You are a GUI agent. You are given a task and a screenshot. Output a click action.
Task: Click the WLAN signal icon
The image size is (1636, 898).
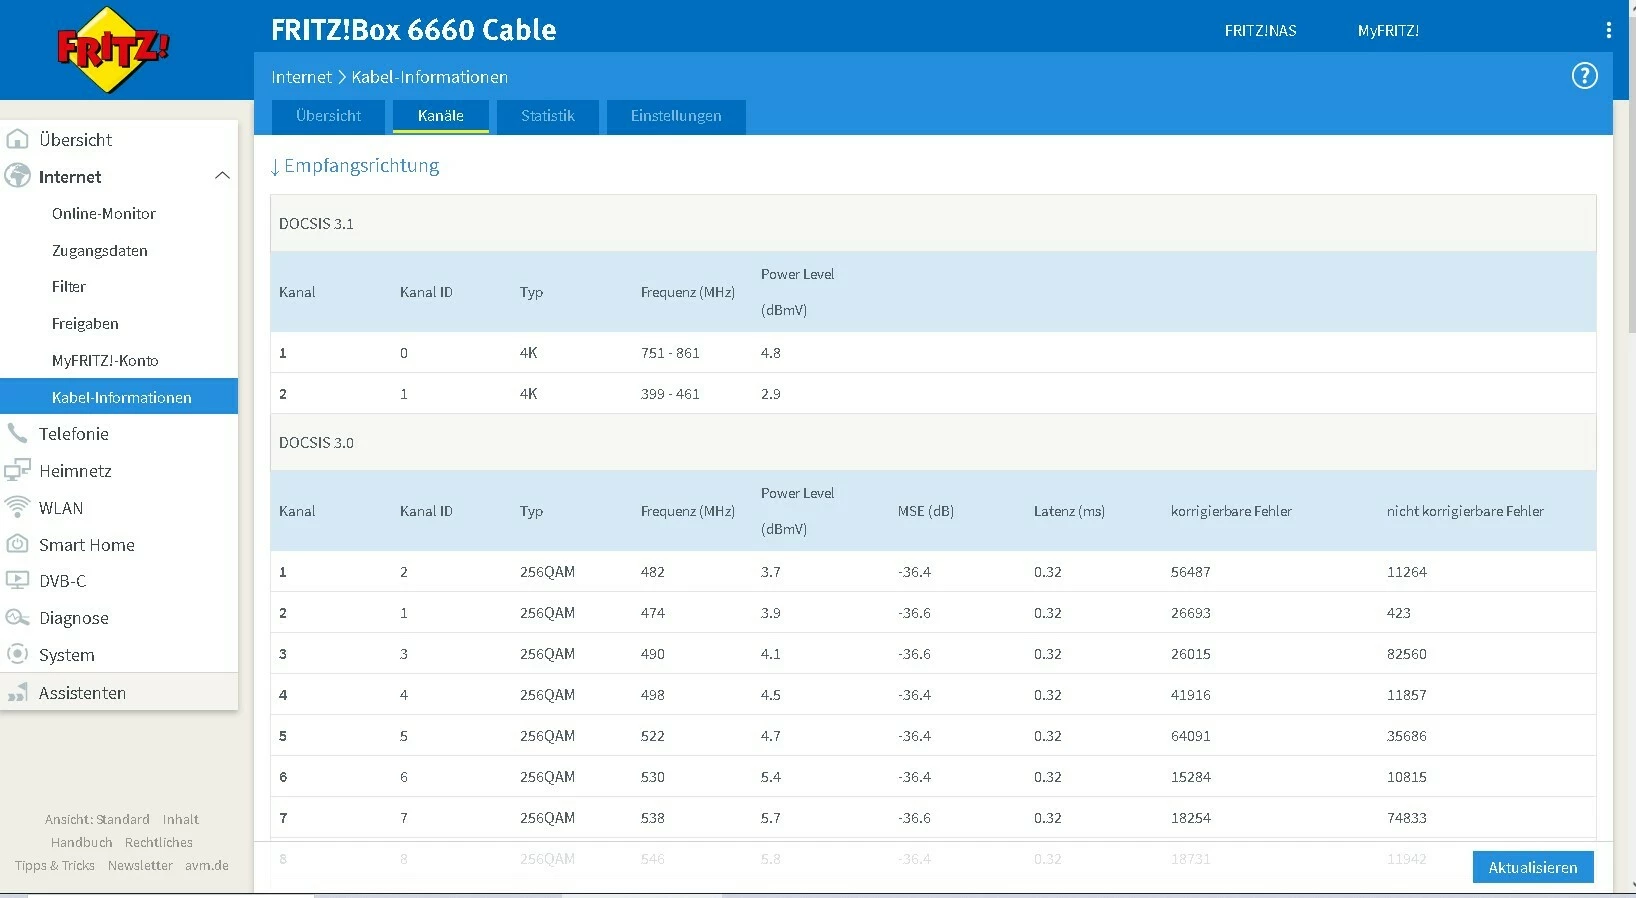(17, 507)
